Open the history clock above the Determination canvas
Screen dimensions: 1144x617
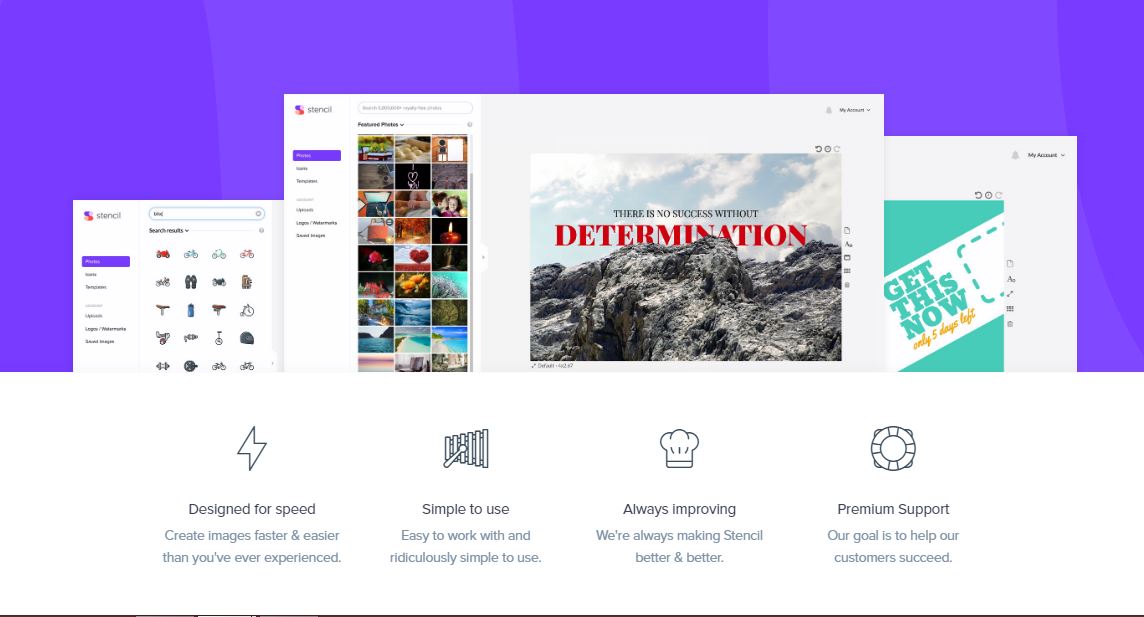click(x=827, y=149)
